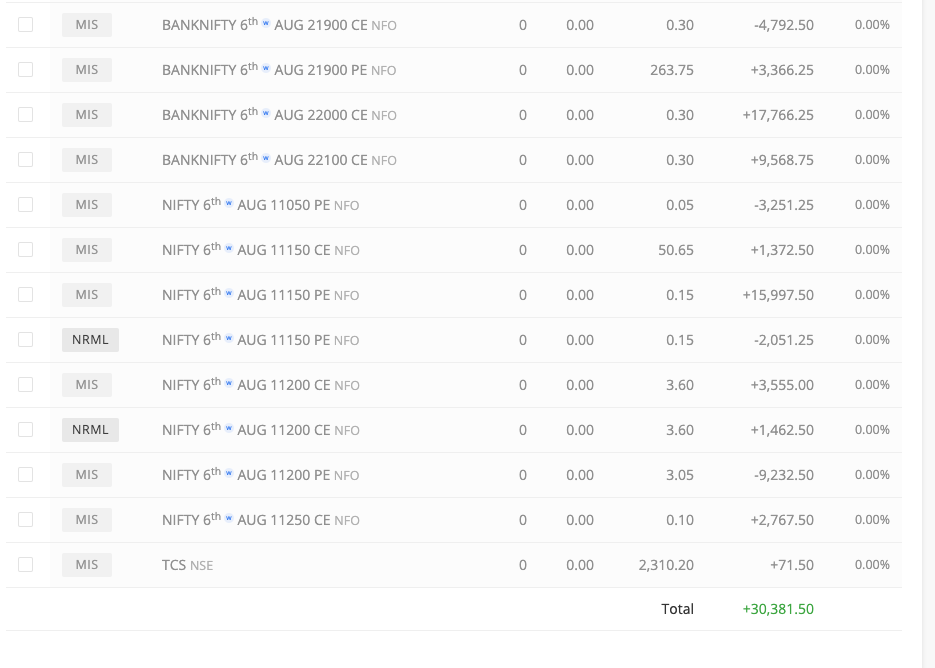
Task: Click weekly icon on NRML NIFTY 11200 CE
Action: [228, 428]
